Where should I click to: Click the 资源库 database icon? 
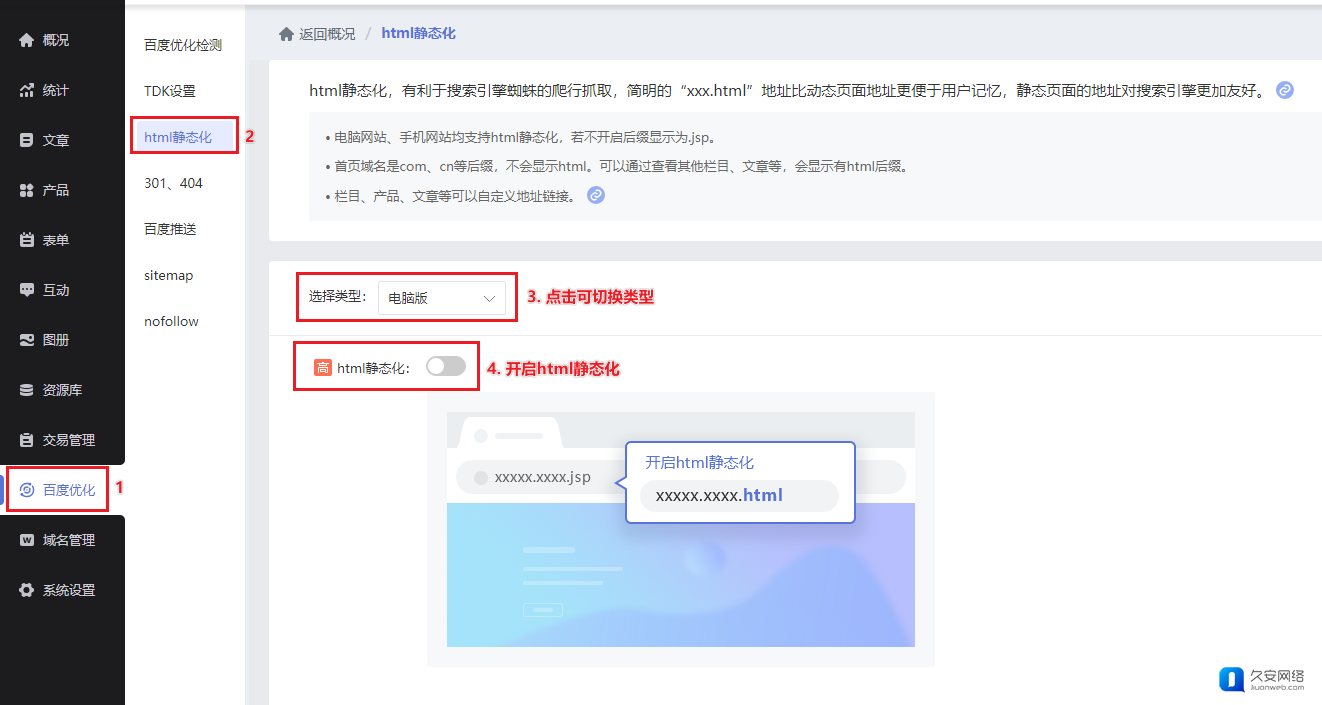coord(27,390)
